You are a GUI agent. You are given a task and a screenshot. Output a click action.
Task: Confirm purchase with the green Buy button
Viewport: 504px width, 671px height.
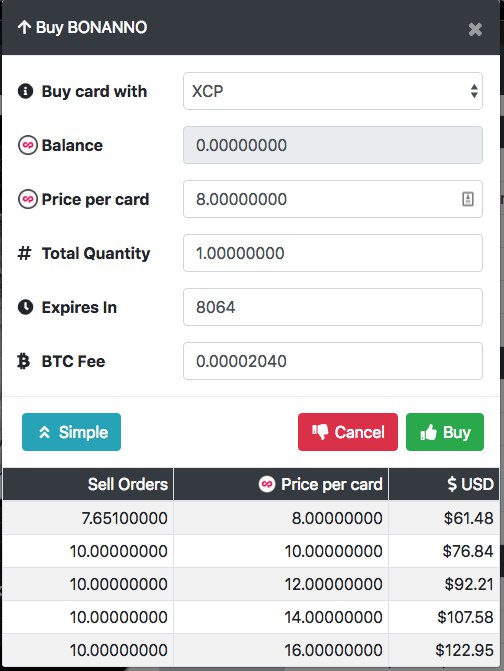click(445, 432)
